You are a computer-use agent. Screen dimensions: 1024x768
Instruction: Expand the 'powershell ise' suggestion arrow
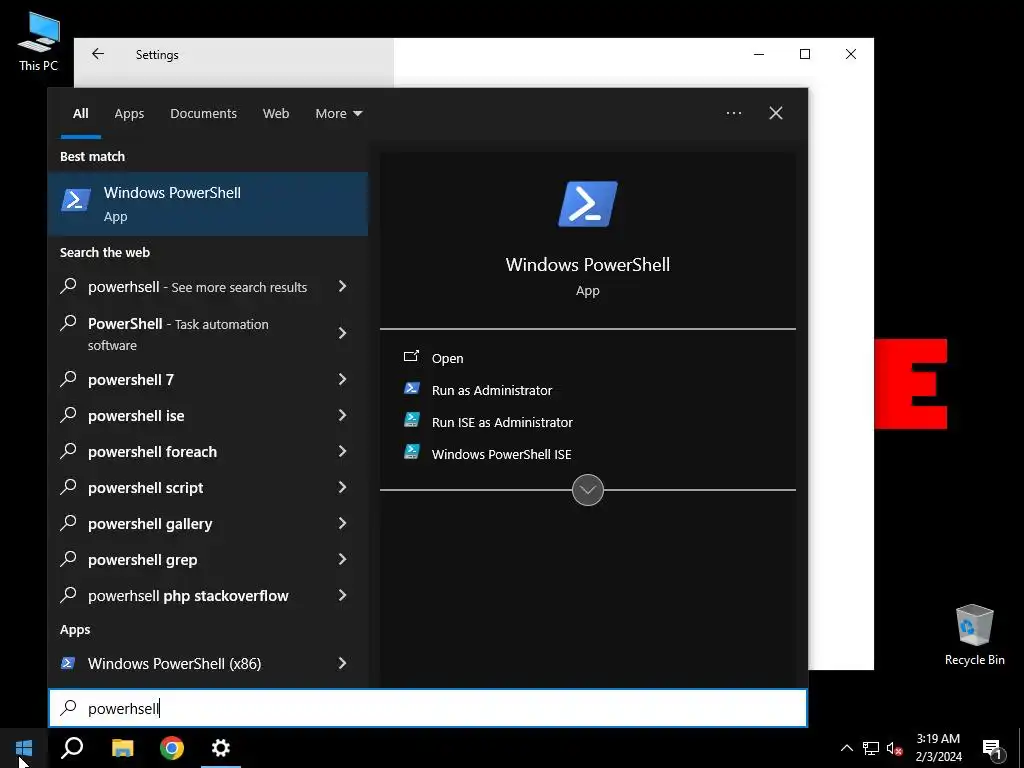(342, 415)
